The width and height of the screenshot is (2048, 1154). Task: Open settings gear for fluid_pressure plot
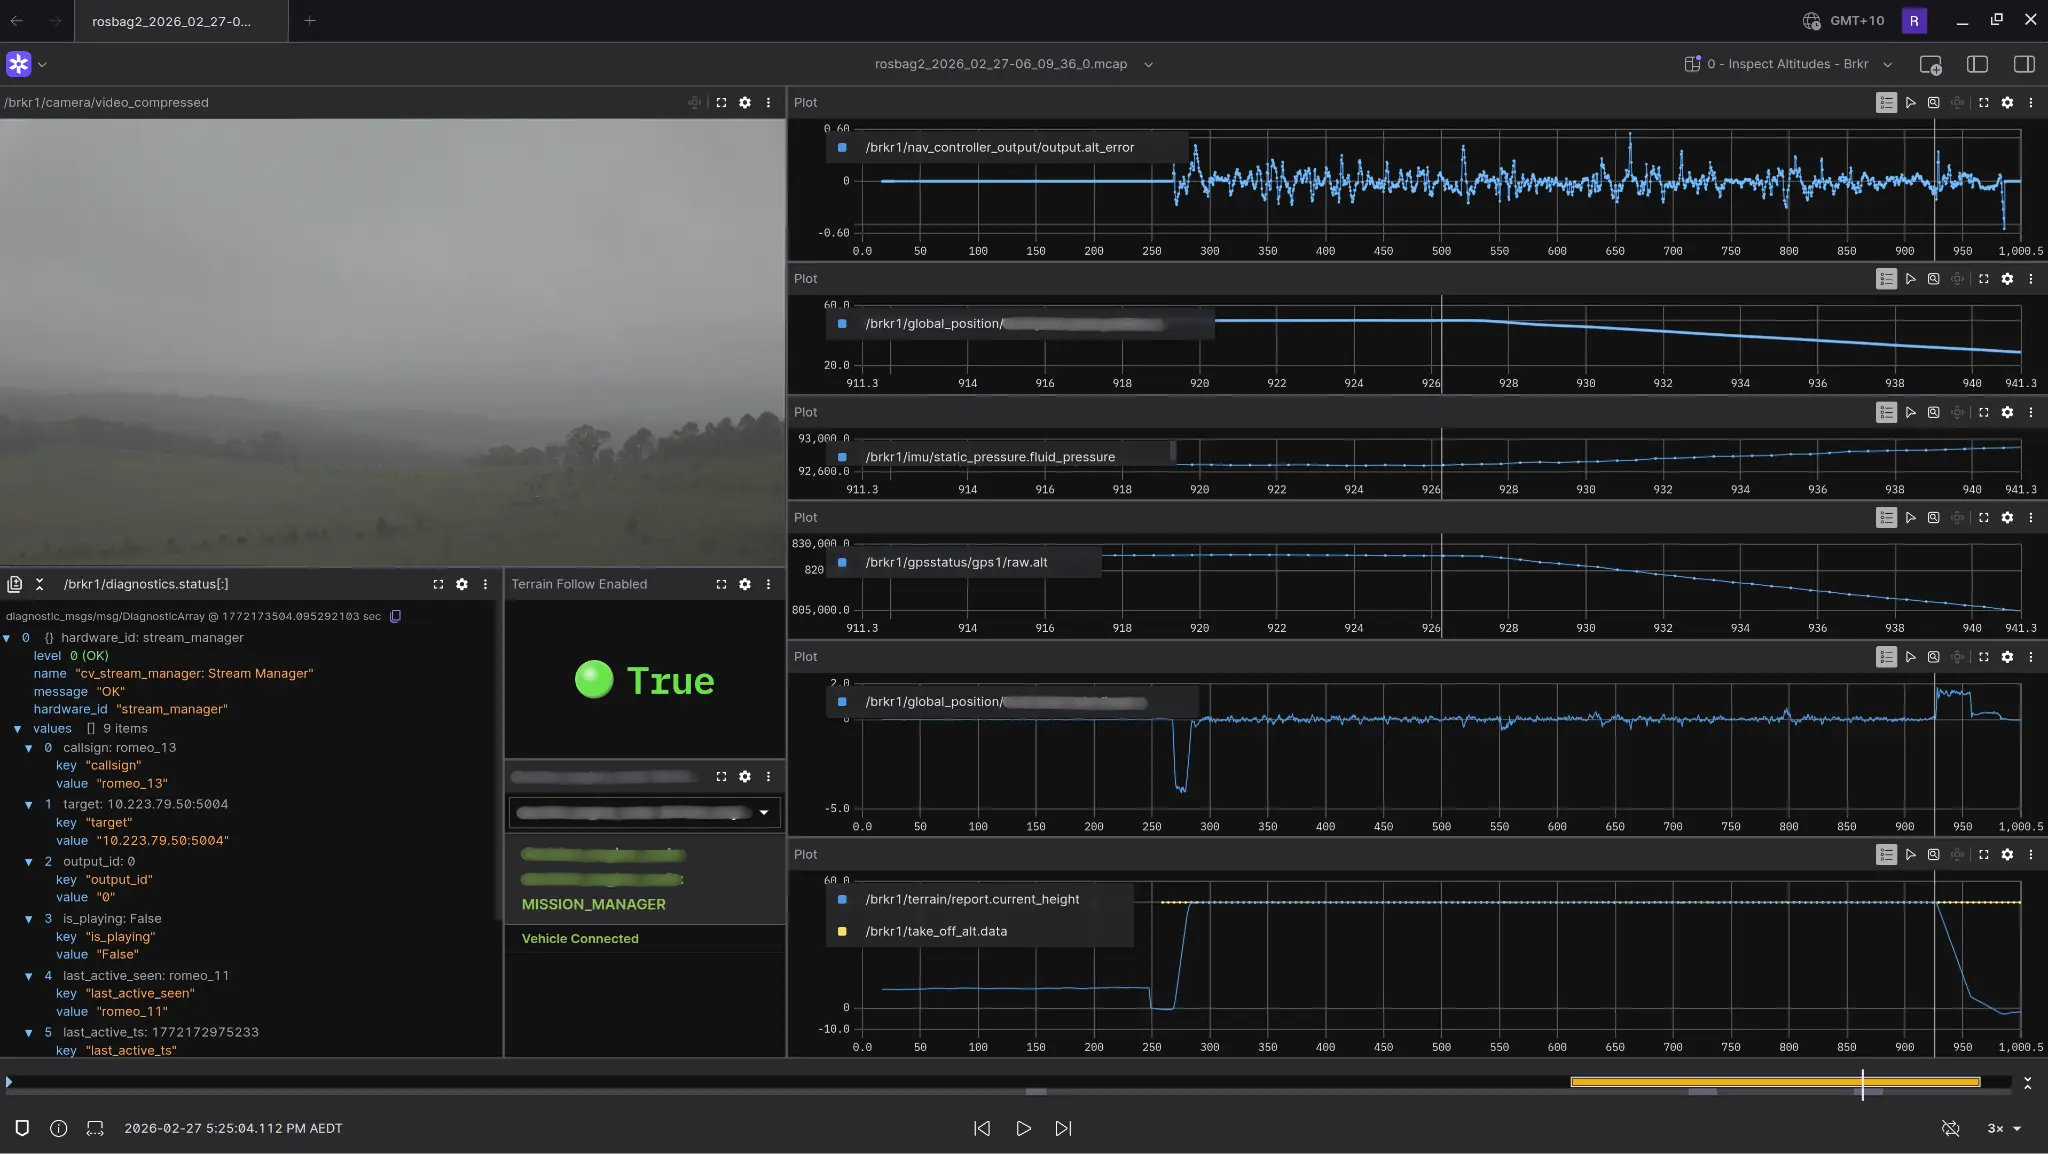tap(2007, 412)
